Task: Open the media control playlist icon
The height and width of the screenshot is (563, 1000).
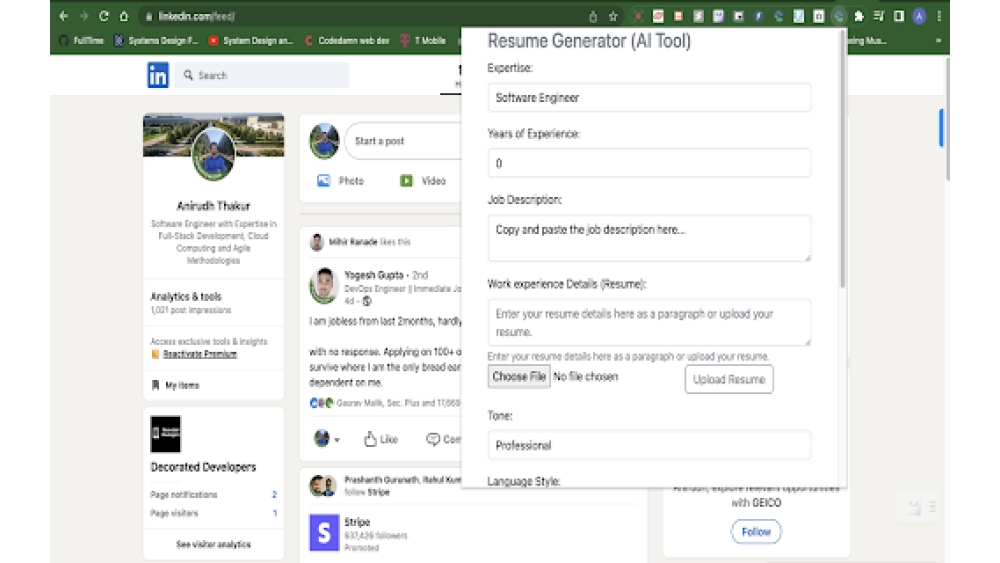Action: click(x=879, y=17)
